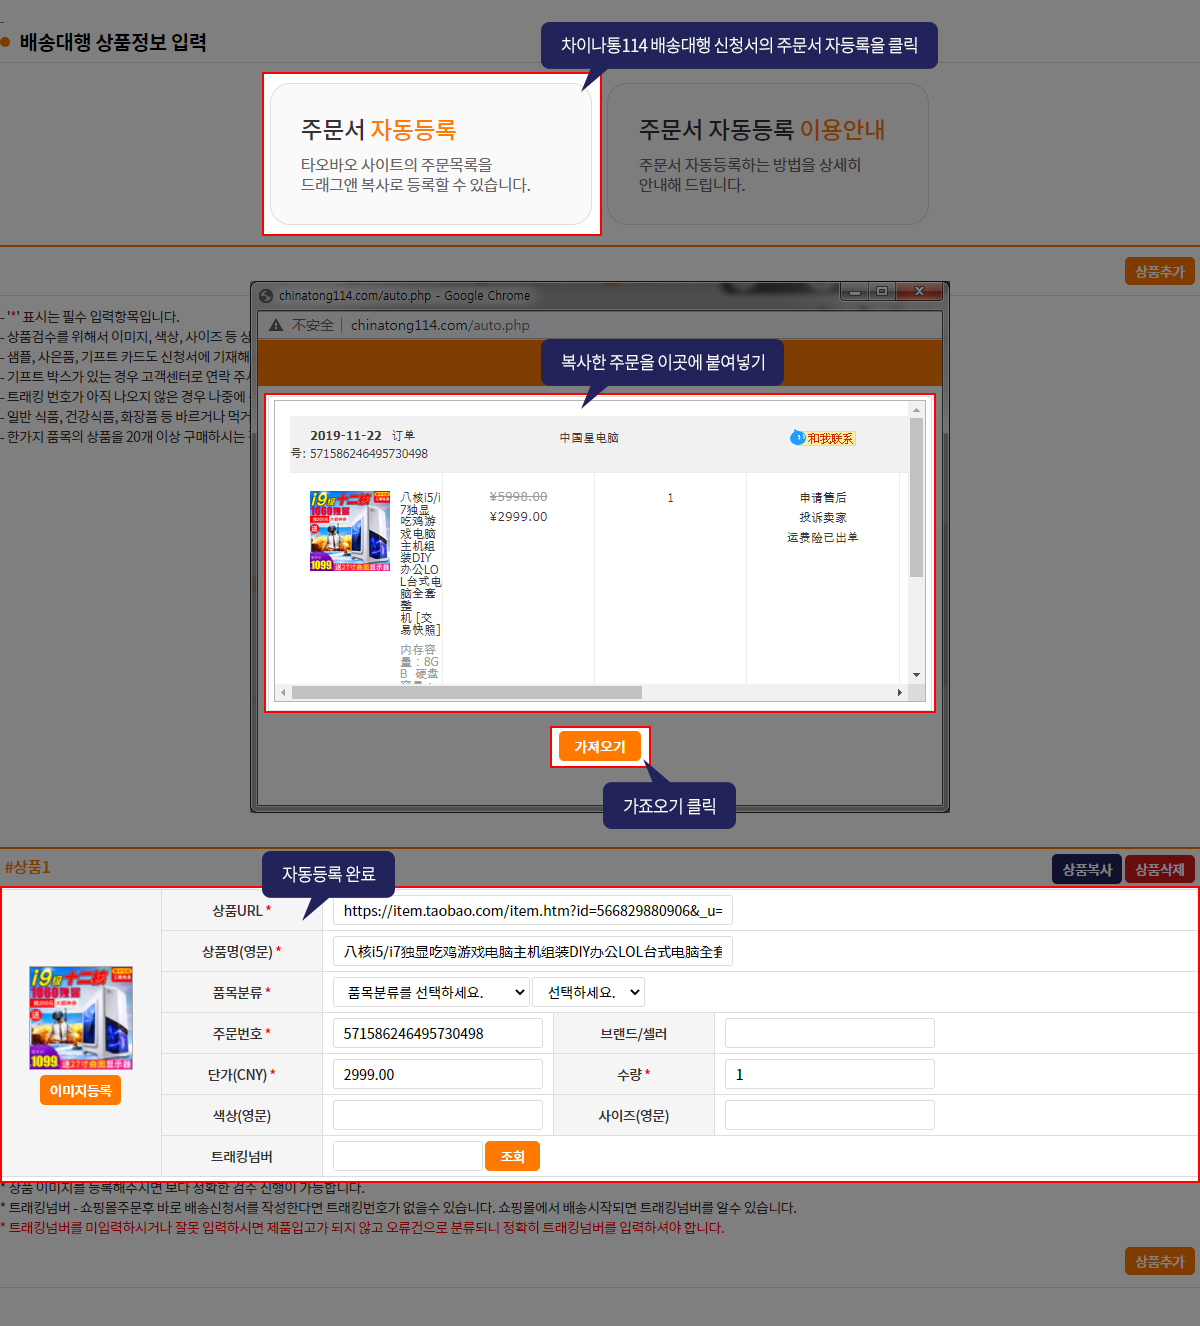
Task: Open the 품목분류를 선택하세요 dropdown
Action: click(430, 992)
